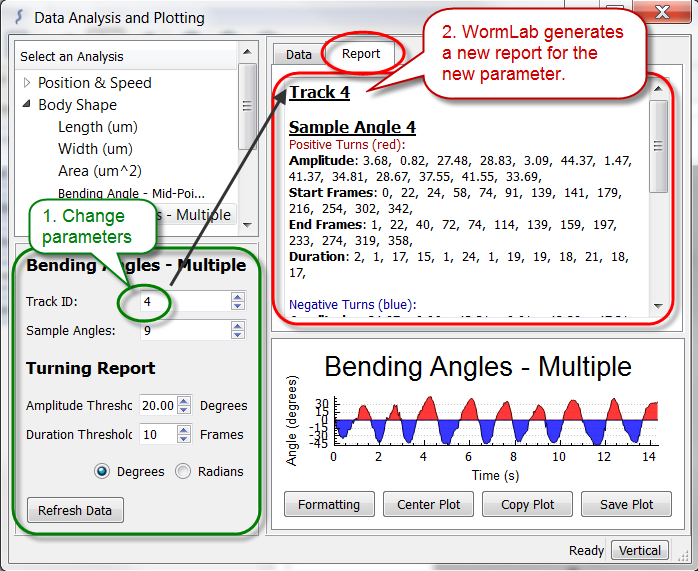Select the Degrees radio button
Image resolution: width=698 pixels, height=571 pixels.
tap(102, 471)
